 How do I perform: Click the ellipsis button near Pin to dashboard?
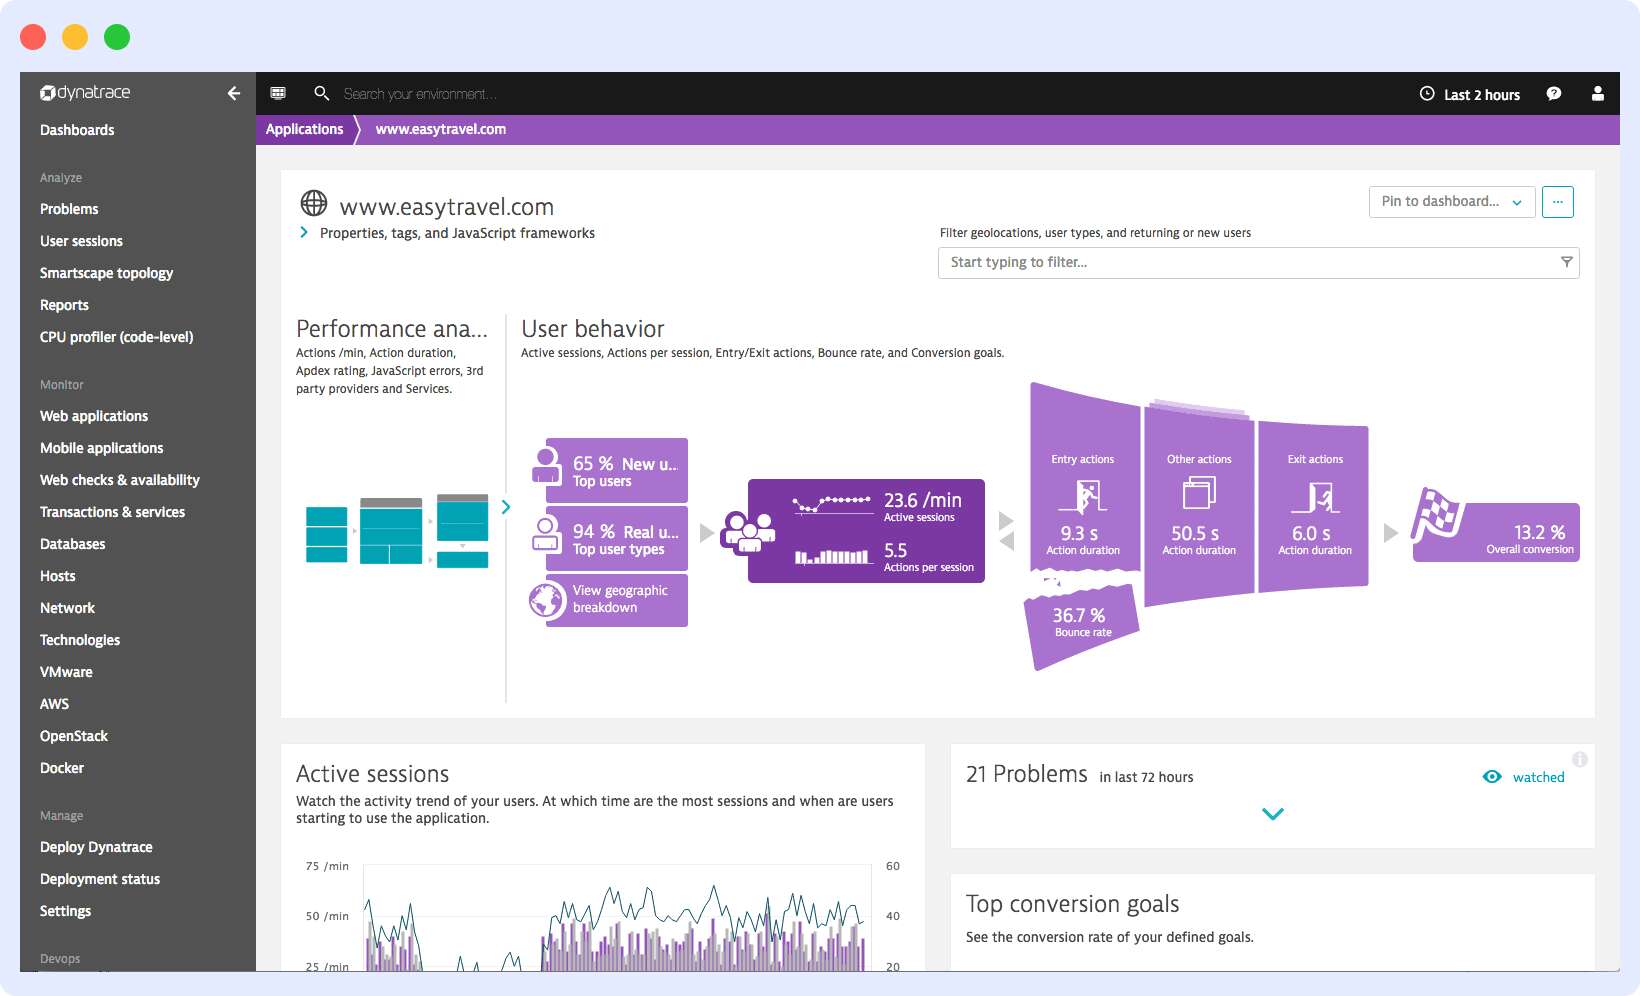click(x=1557, y=201)
